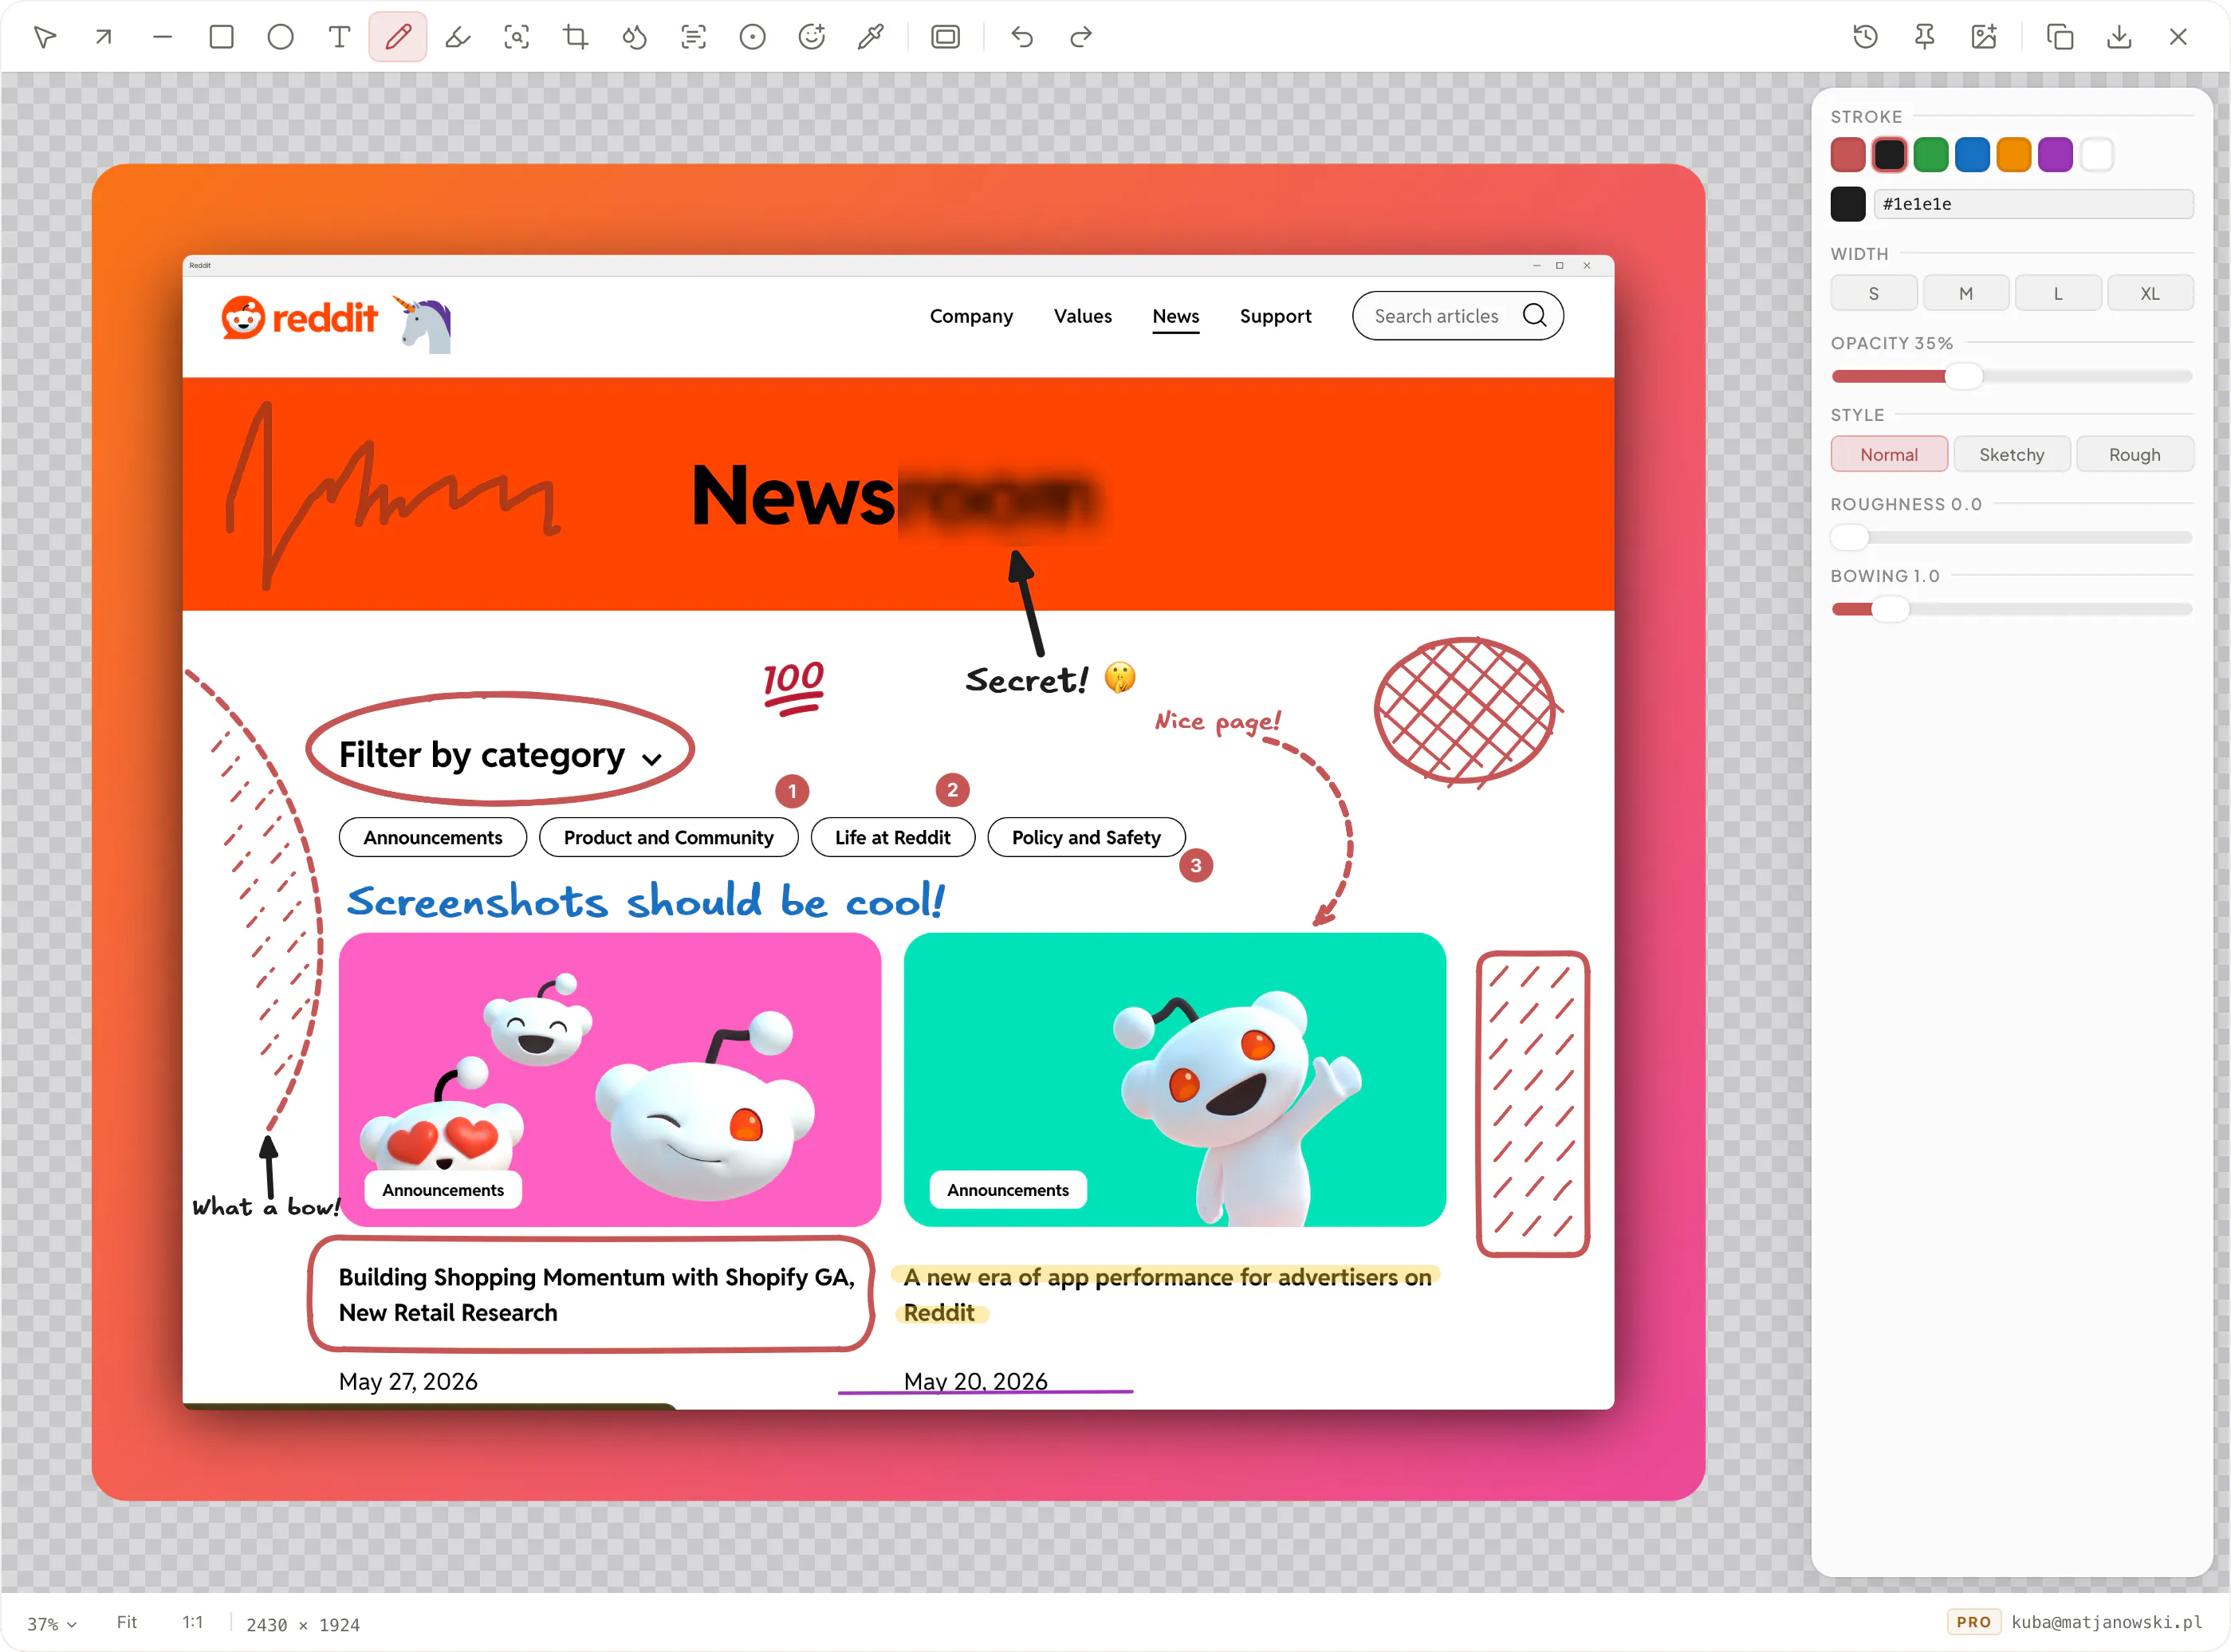Image resolution: width=2231 pixels, height=1652 pixels.
Task: Open the 37% zoom level dropdown
Action: coord(52,1623)
